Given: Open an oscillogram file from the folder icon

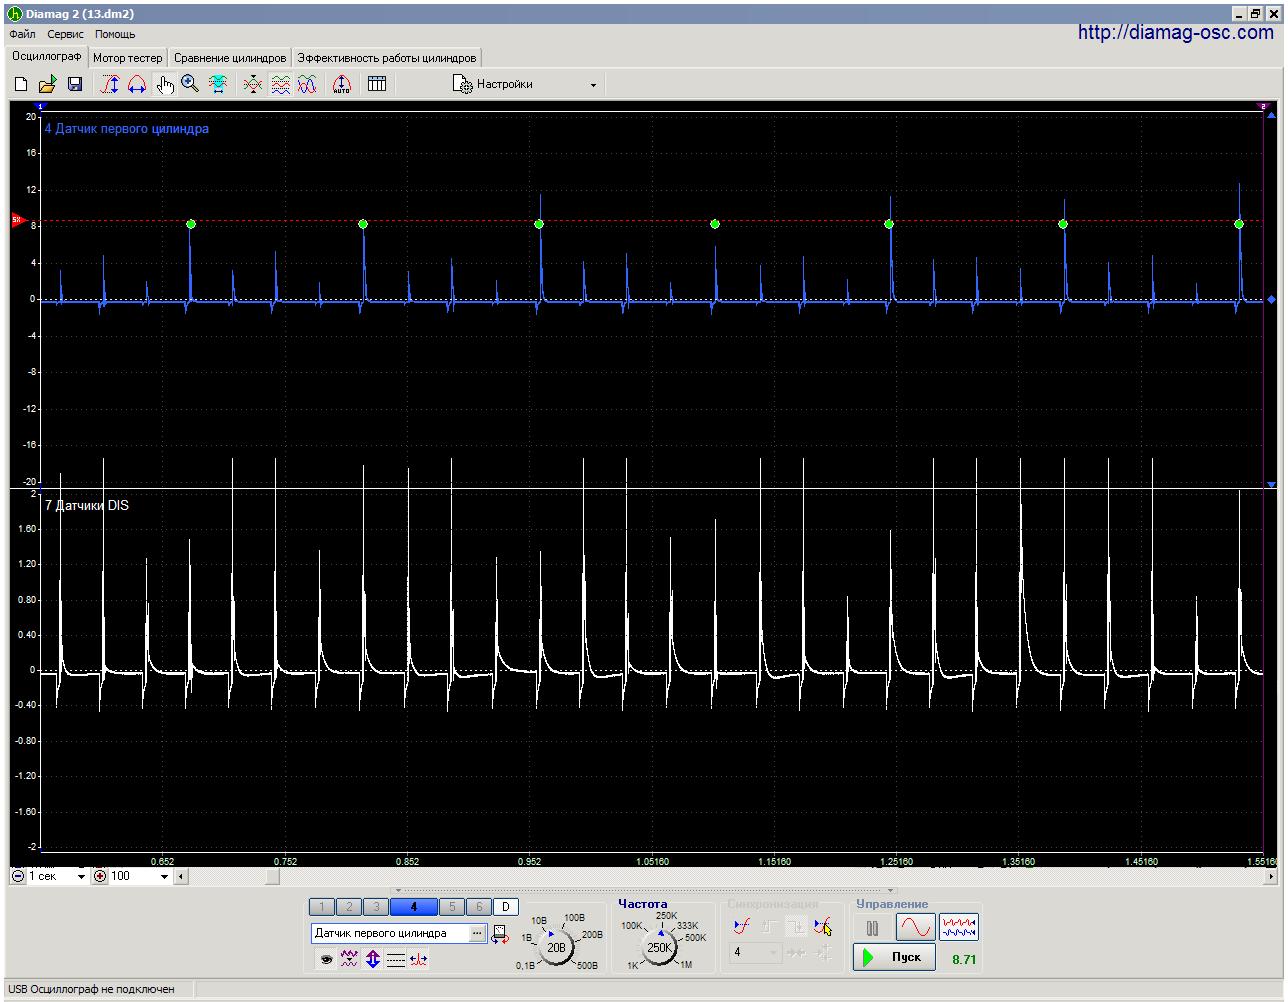Looking at the screenshot, I should tap(47, 85).
